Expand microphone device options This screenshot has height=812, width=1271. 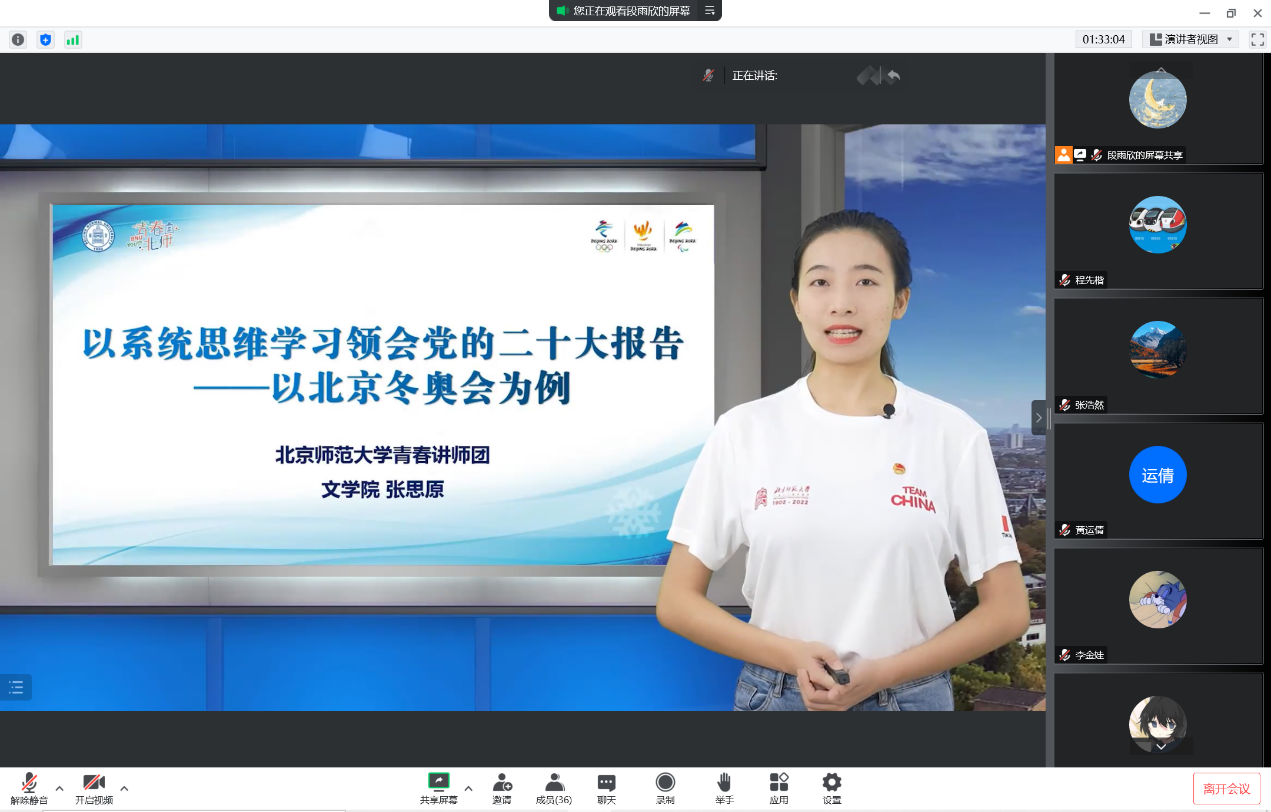click(x=58, y=790)
